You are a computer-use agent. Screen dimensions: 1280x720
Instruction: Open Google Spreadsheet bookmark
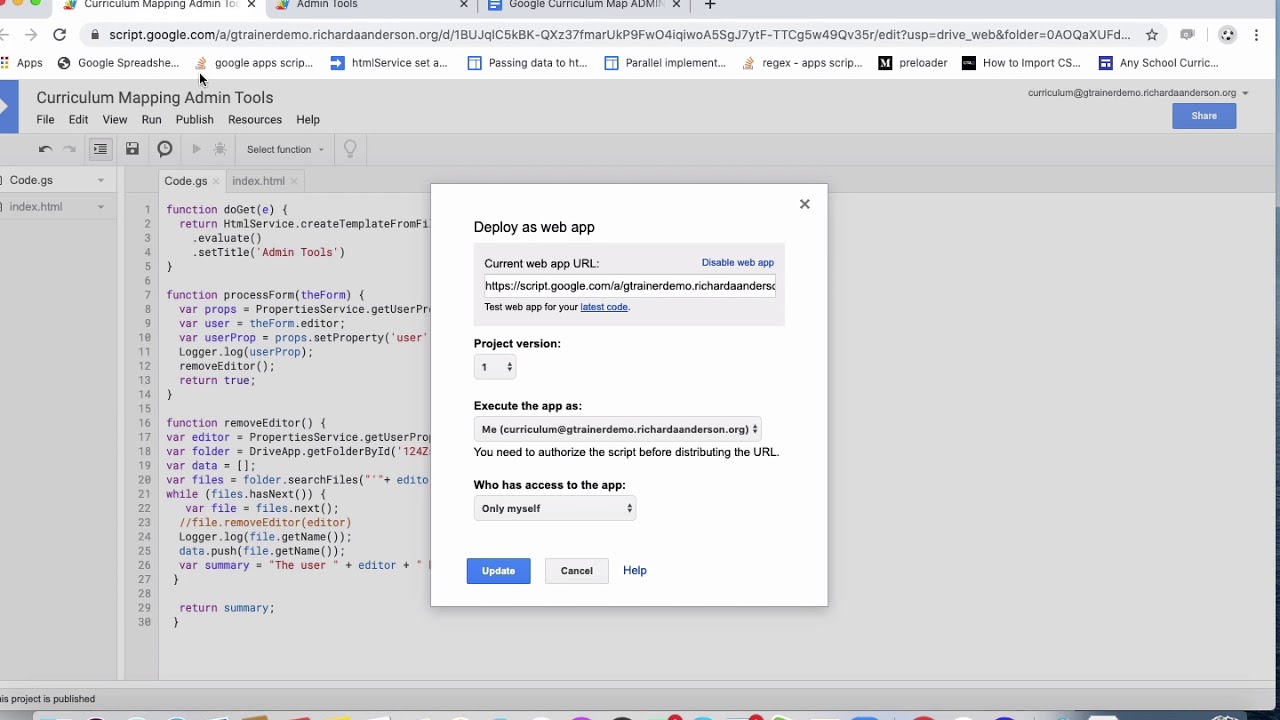point(118,63)
